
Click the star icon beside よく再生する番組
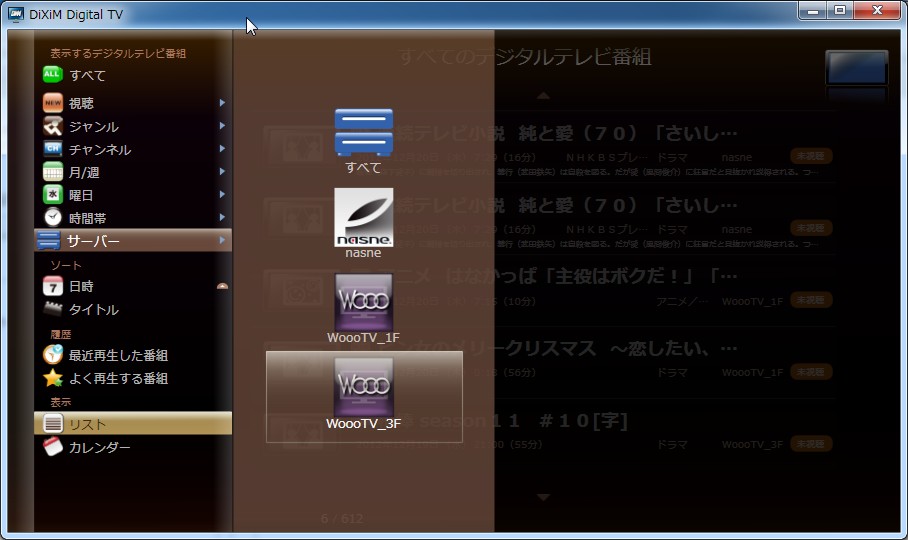pos(53,377)
